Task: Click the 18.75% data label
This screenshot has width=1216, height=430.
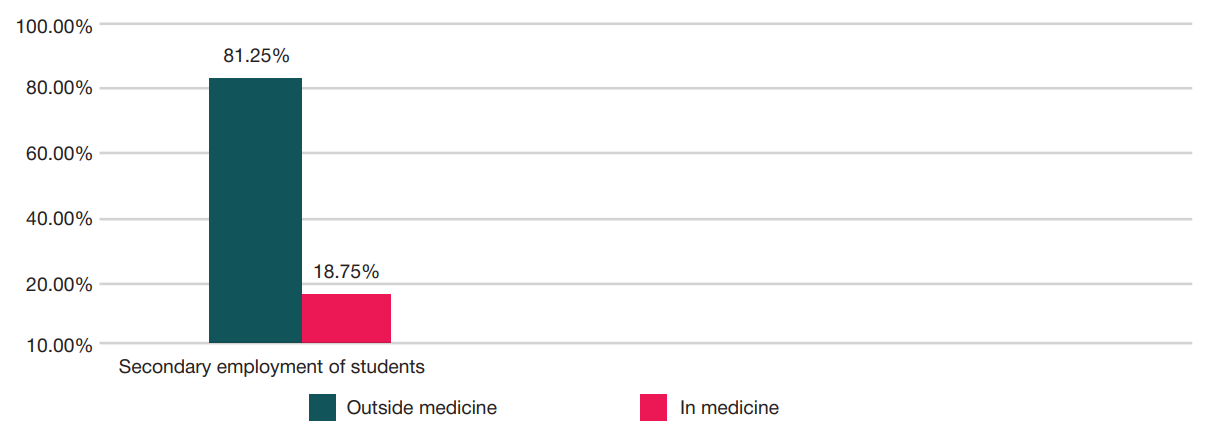Action: pyautogui.click(x=346, y=272)
